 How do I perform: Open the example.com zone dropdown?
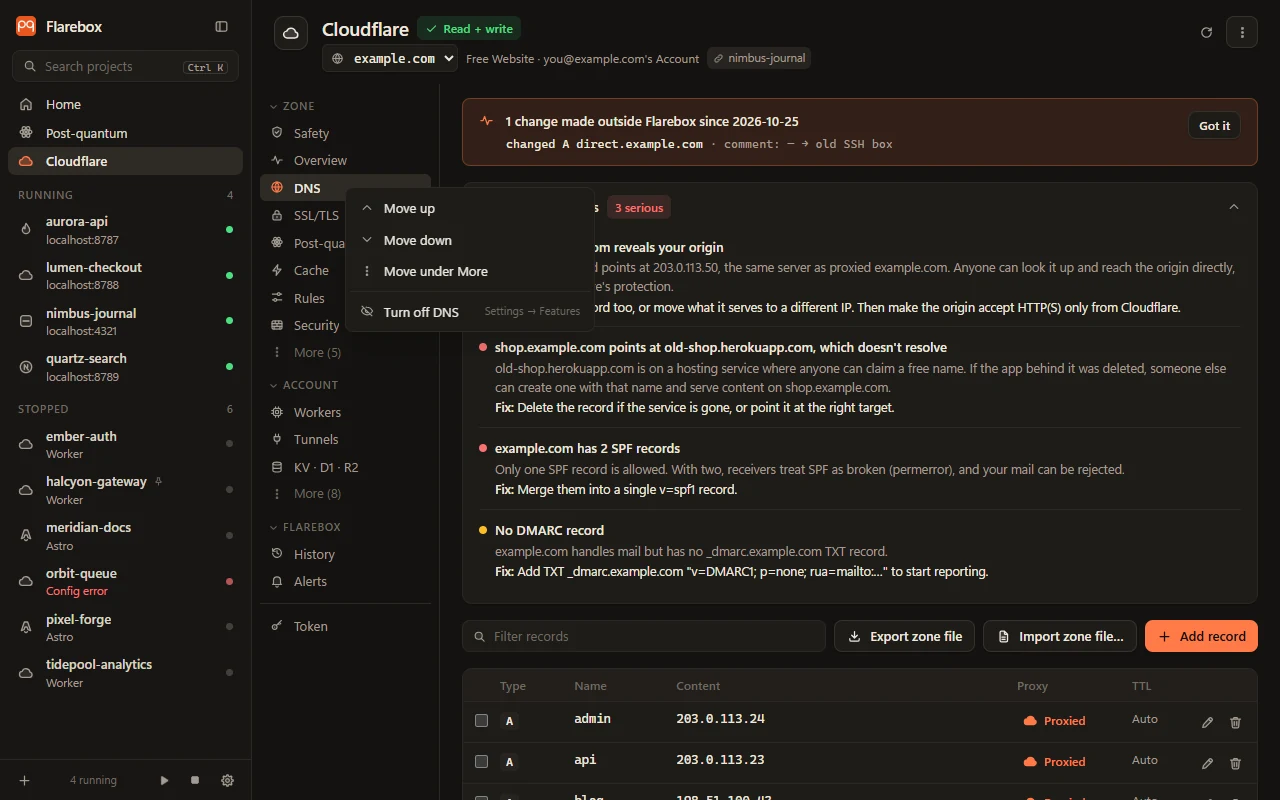(x=390, y=59)
